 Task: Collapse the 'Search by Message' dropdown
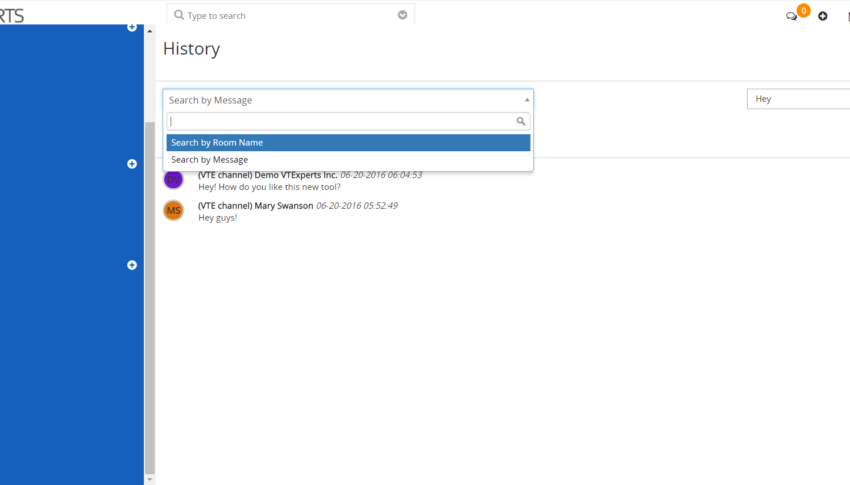click(x=348, y=100)
